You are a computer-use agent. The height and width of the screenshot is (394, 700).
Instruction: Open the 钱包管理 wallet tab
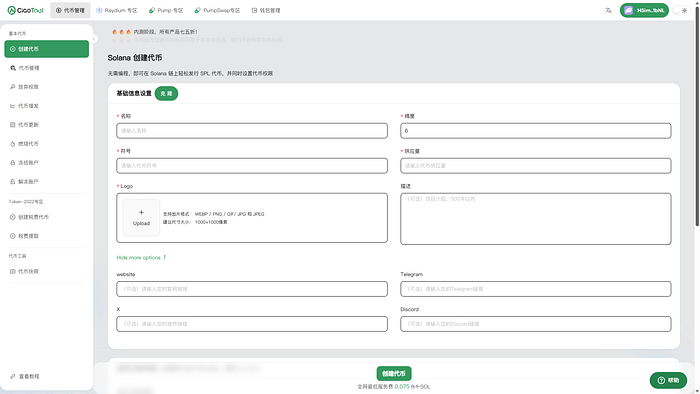(266, 10)
